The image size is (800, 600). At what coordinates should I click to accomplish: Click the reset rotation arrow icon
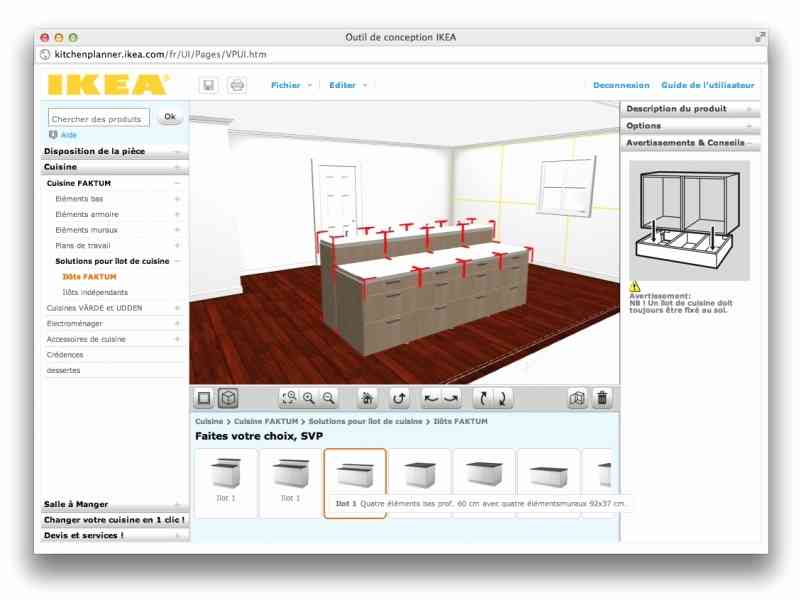click(x=399, y=398)
